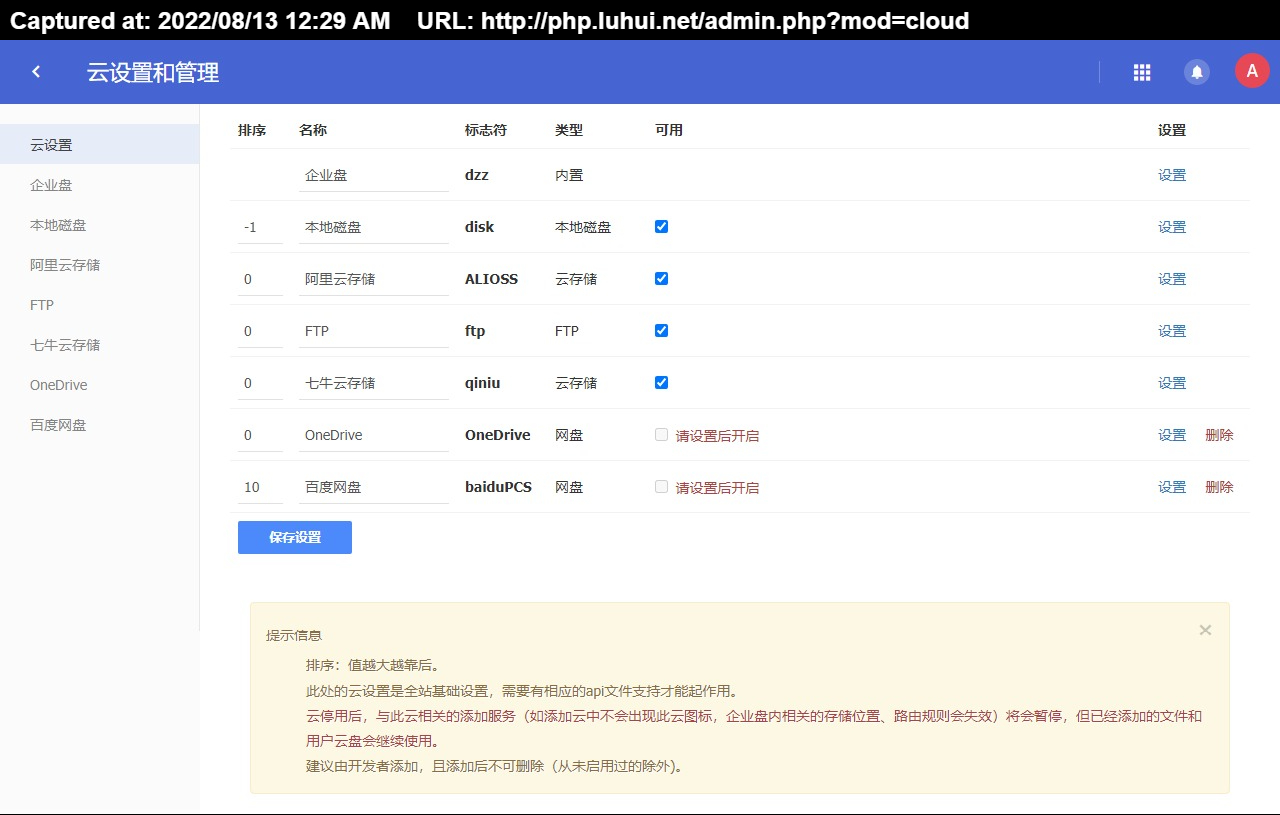Open OneDrive in the sidebar
1280x815 pixels.
(x=99, y=385)
